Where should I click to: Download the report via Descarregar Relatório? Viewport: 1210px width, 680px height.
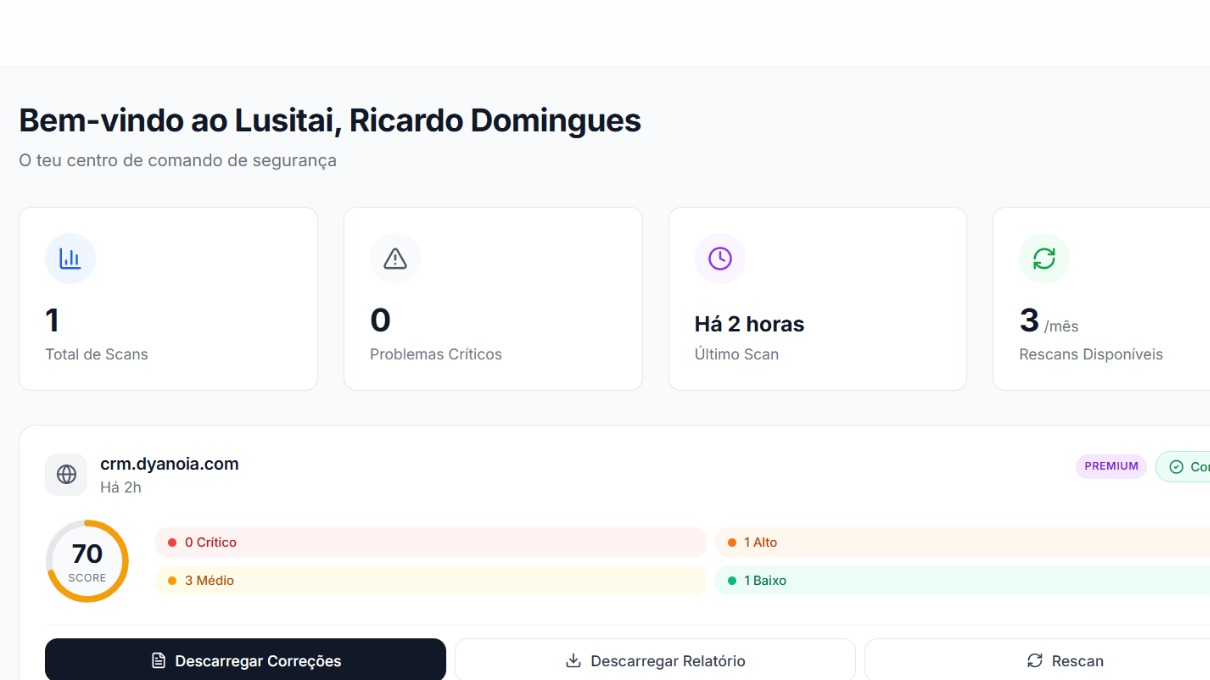(x=655, y=661)
